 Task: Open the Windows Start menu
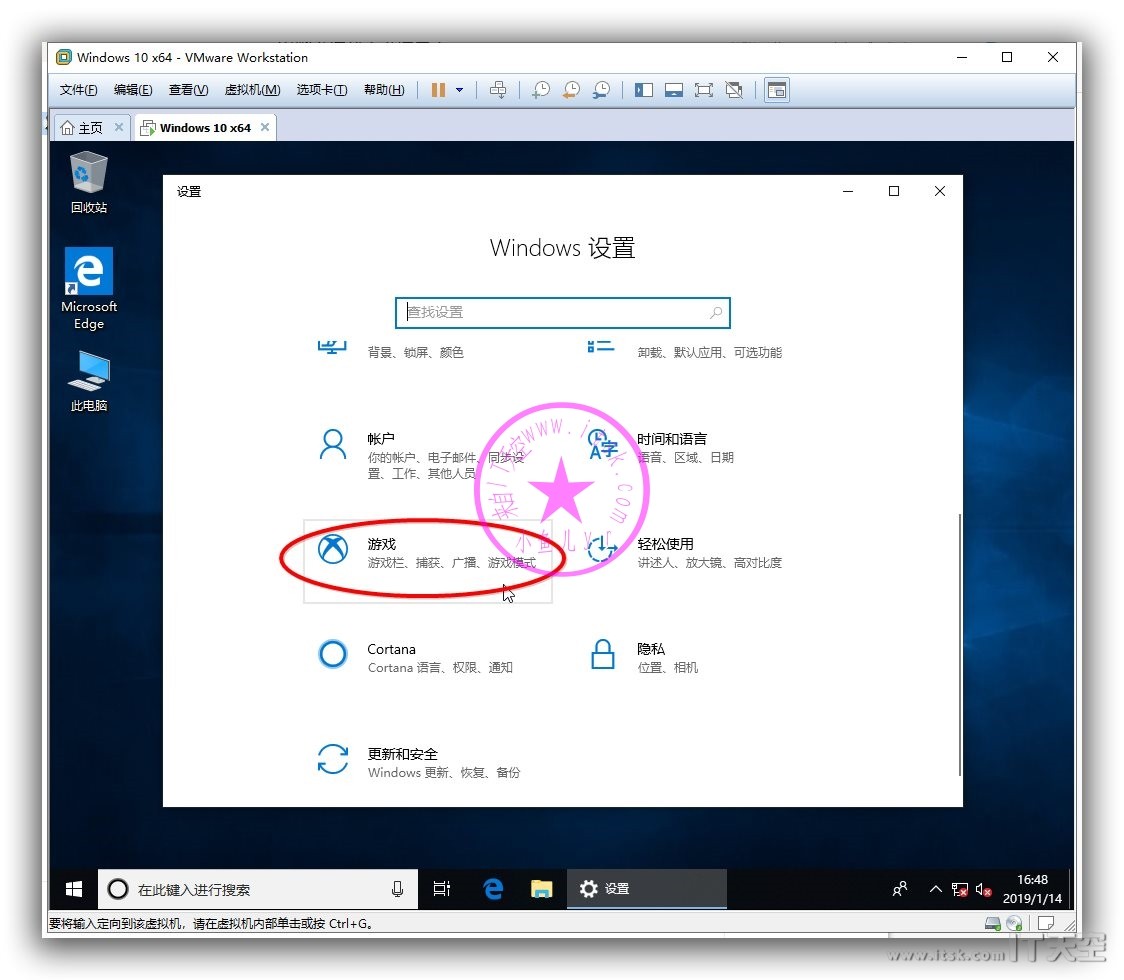73,889
